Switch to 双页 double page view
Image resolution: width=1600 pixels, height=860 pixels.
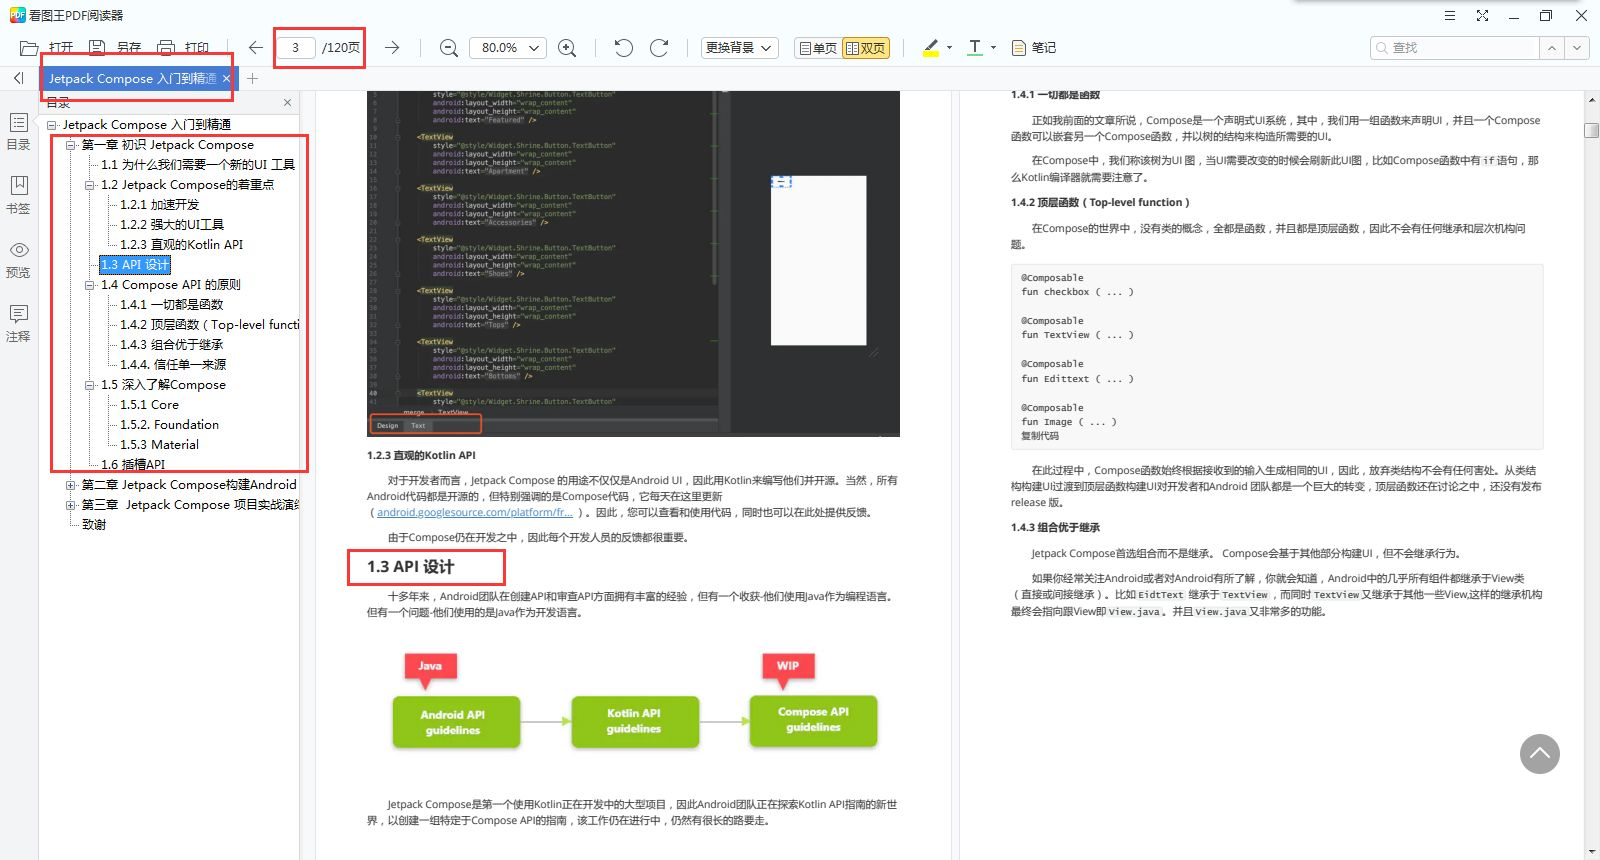[866, 47]
